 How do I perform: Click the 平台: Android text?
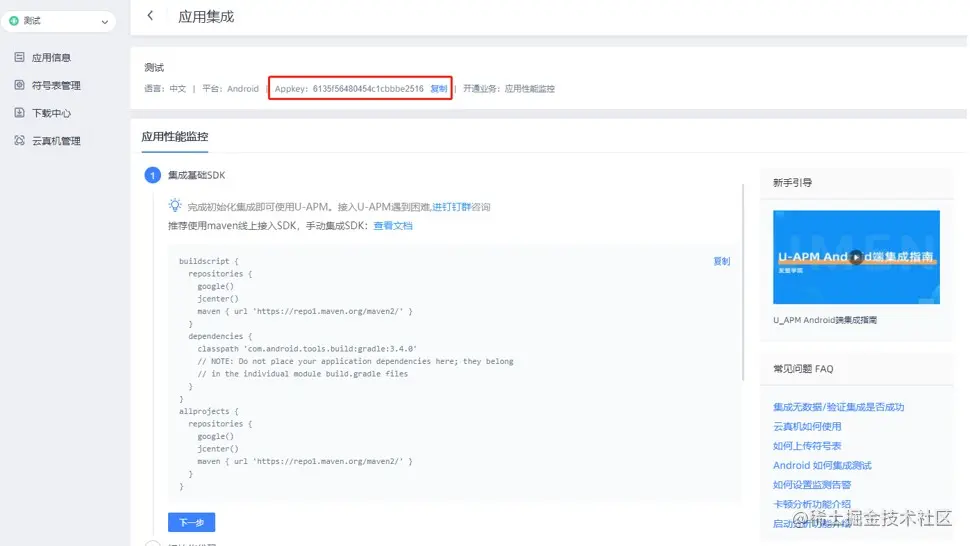pyautogui.click(x=230, y=88)
